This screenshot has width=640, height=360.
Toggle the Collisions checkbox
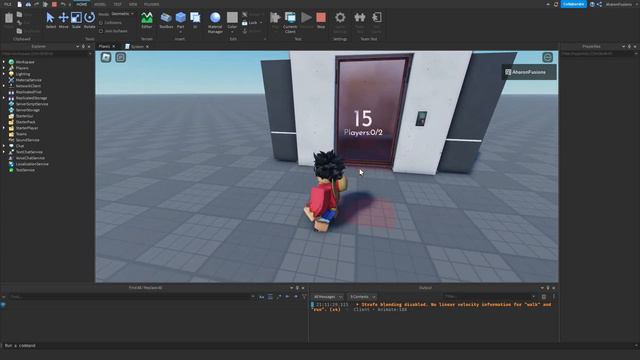pyautogui.click(x=101, y=23)
